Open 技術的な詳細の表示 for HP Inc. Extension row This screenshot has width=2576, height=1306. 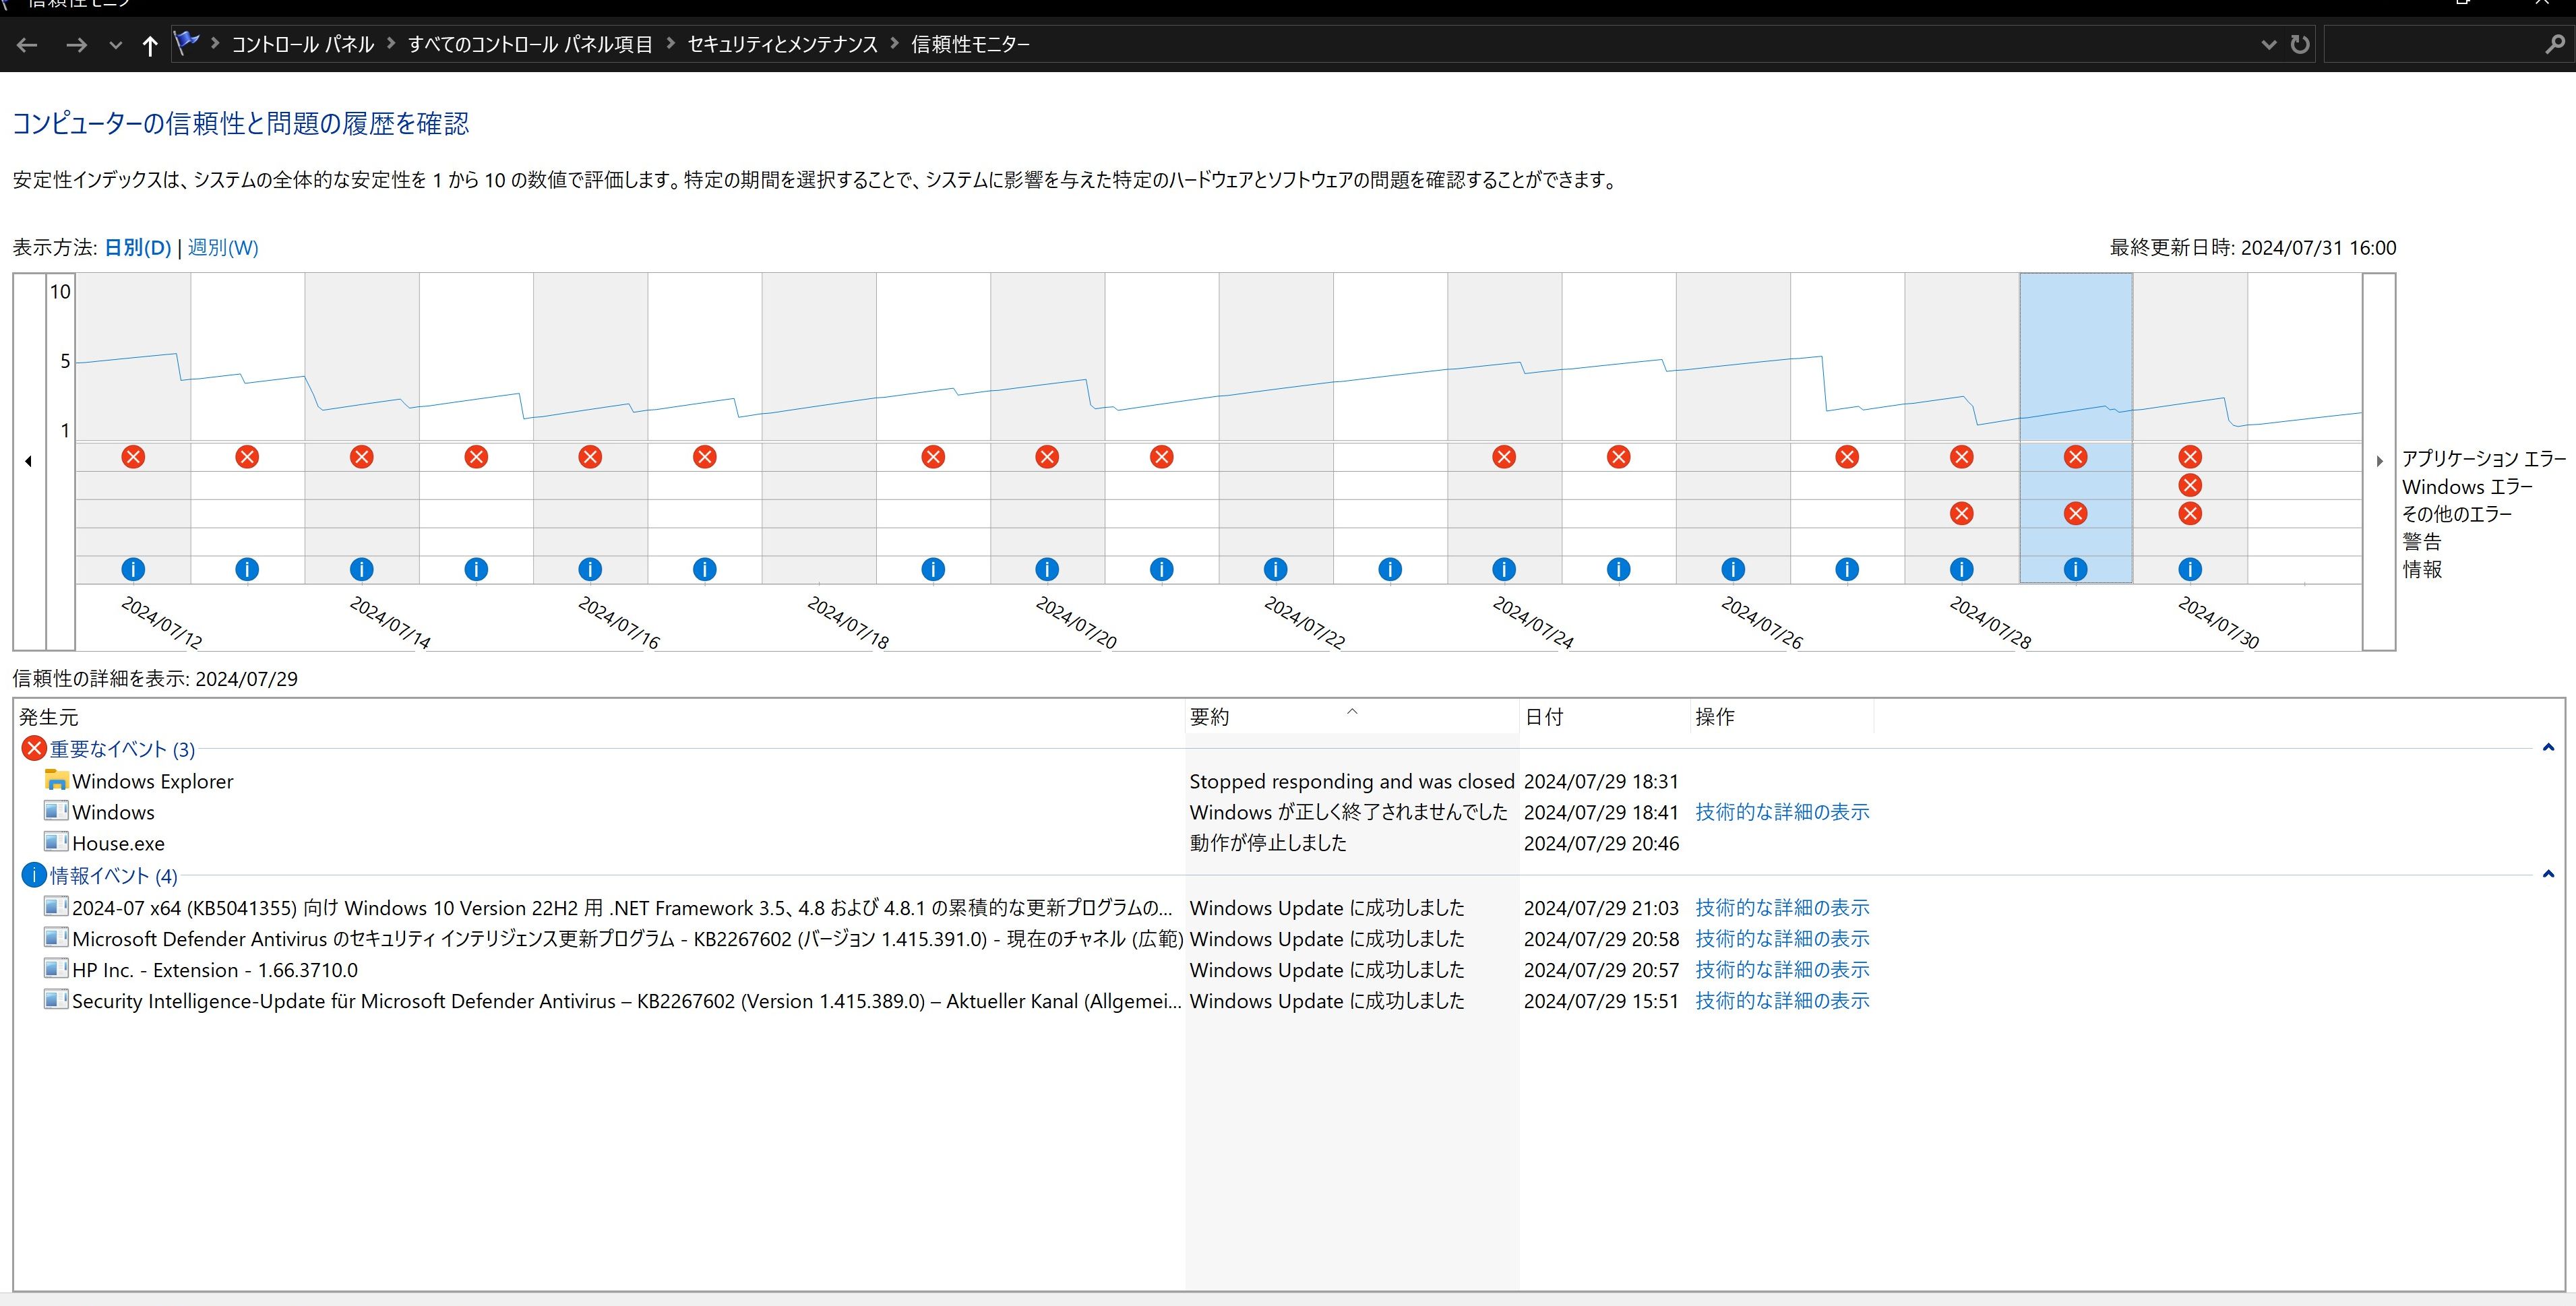pyautogui.click(x=1782, y=970)
